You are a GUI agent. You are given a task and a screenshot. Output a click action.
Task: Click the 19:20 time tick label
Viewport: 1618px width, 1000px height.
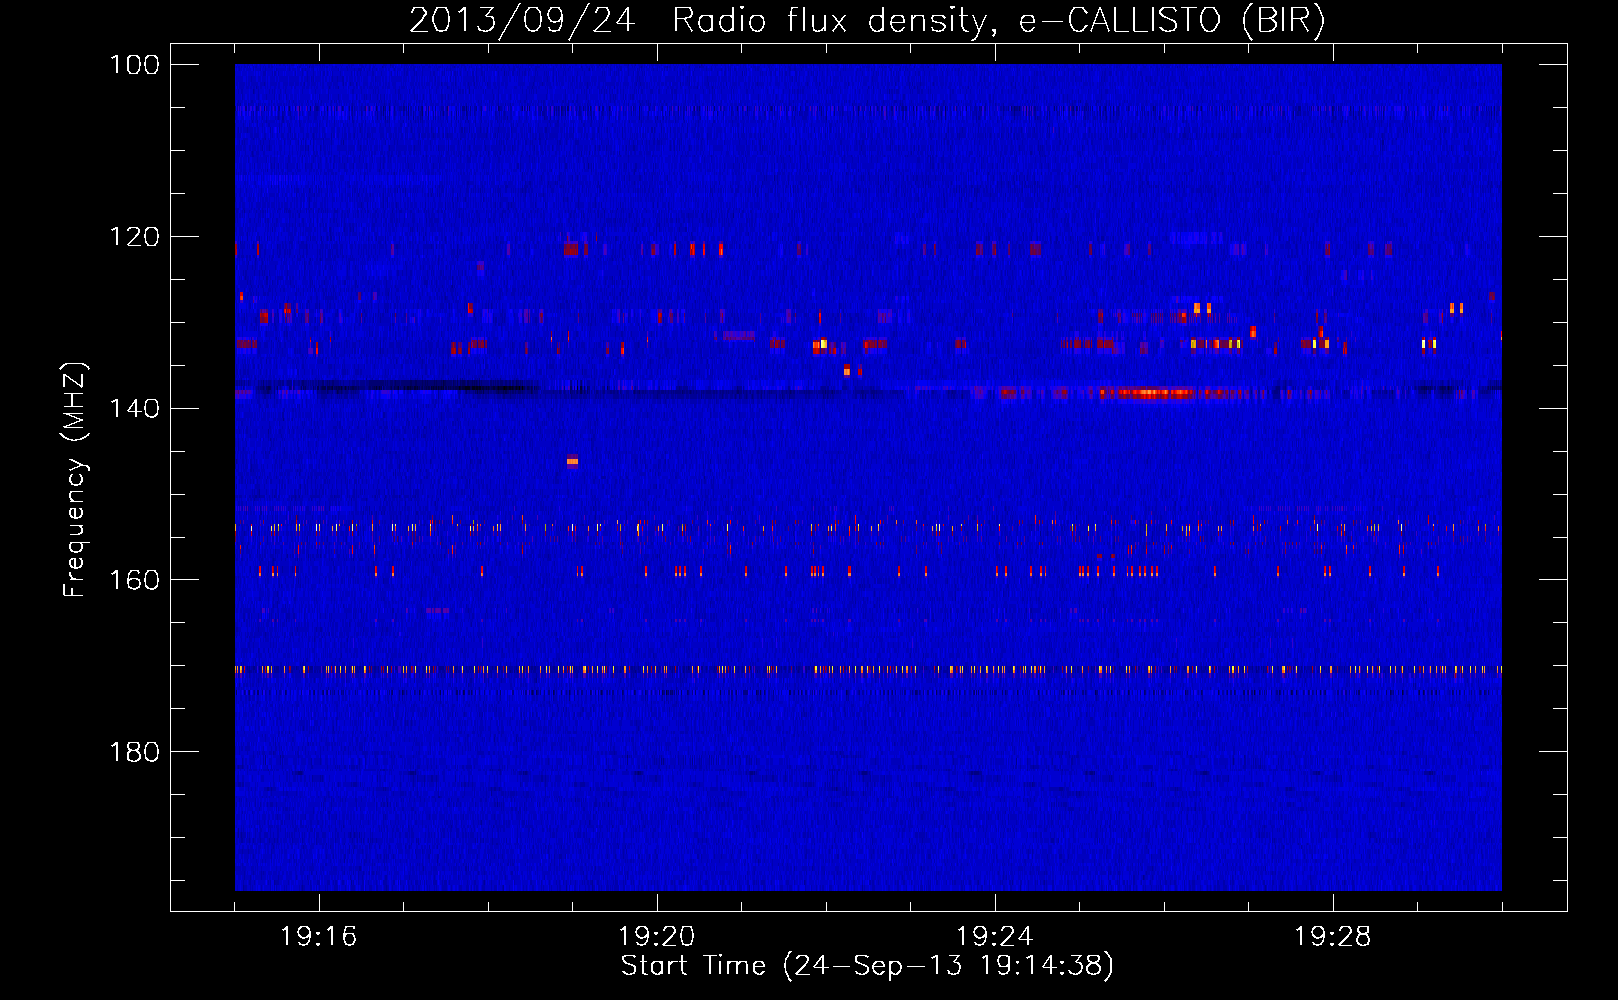(657, 937)
